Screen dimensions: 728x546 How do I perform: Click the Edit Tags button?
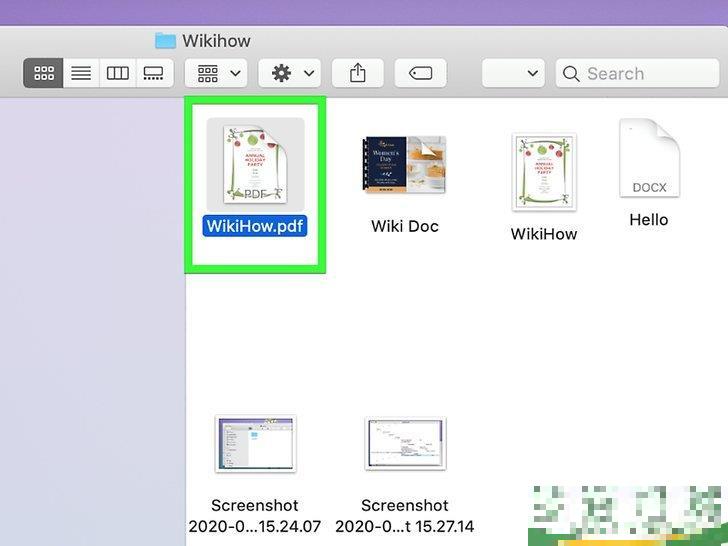pos(420,73)
